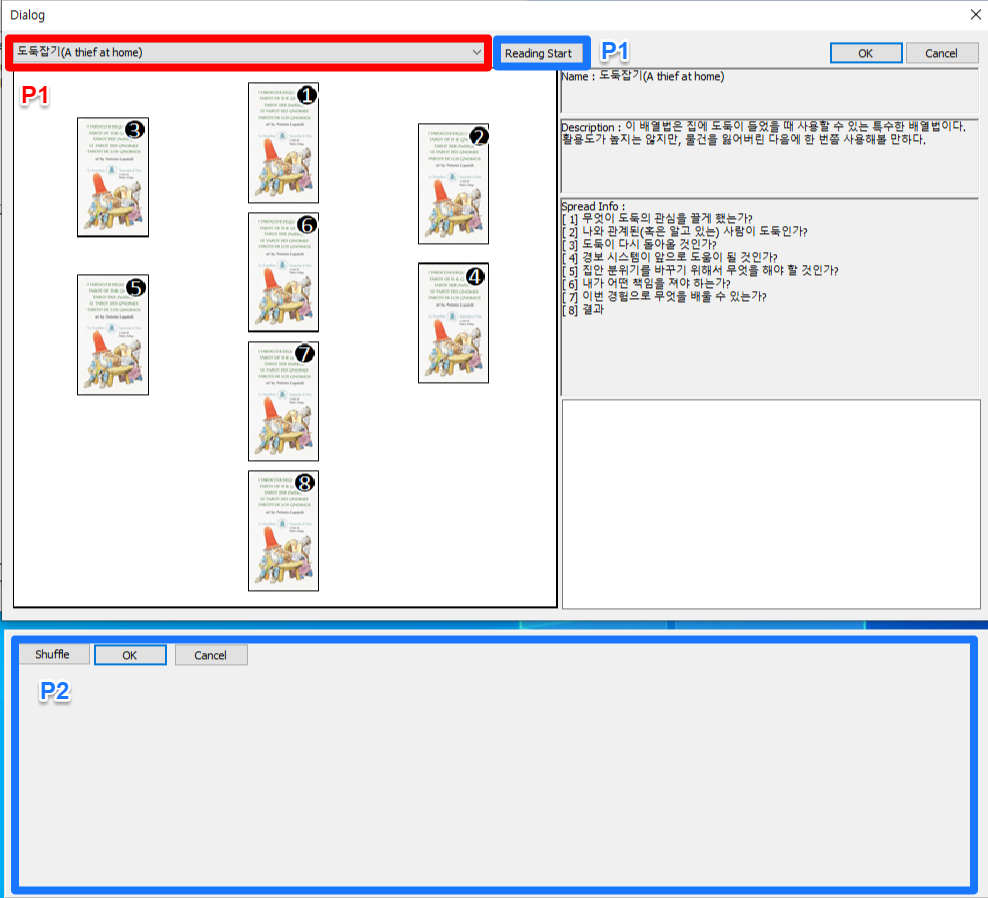Click spread info line [ 6]
The width and height of the screenshot is (988, 898).
[x=646, y=284]
